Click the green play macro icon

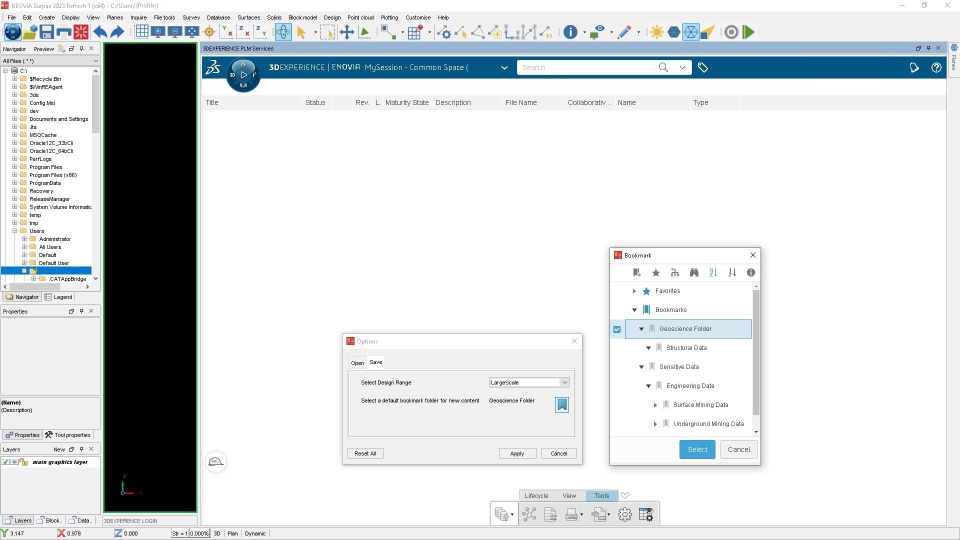point(748,32)
